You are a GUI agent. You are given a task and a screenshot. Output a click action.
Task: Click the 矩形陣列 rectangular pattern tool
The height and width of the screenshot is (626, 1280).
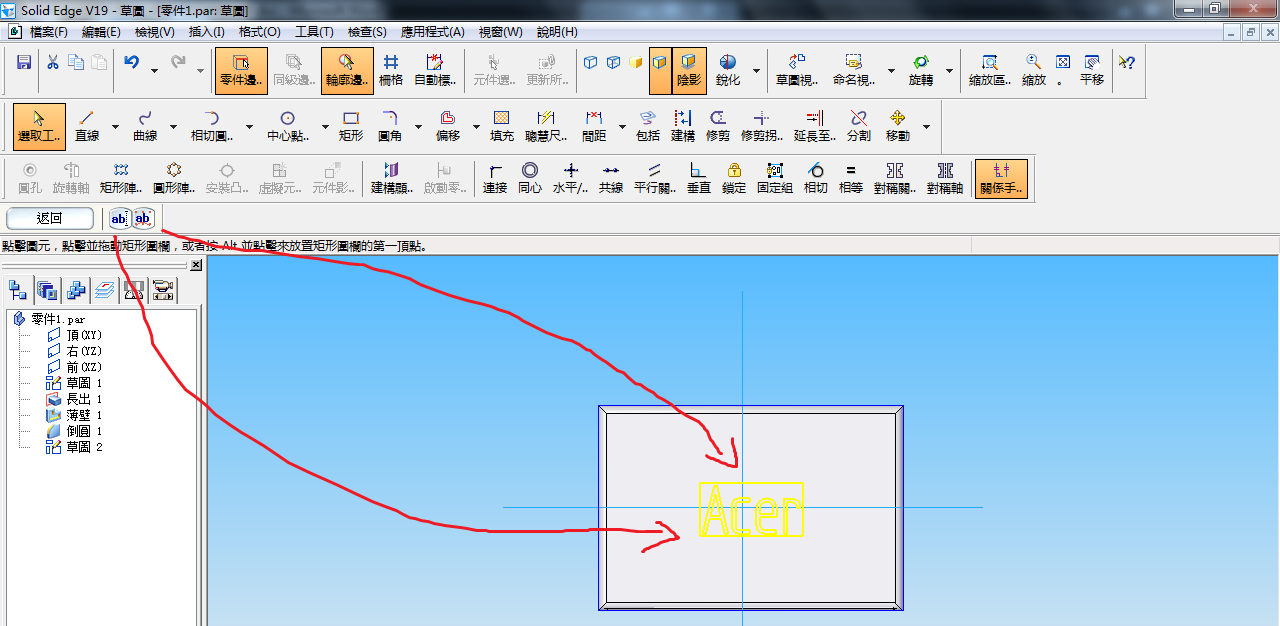[121, 178]
